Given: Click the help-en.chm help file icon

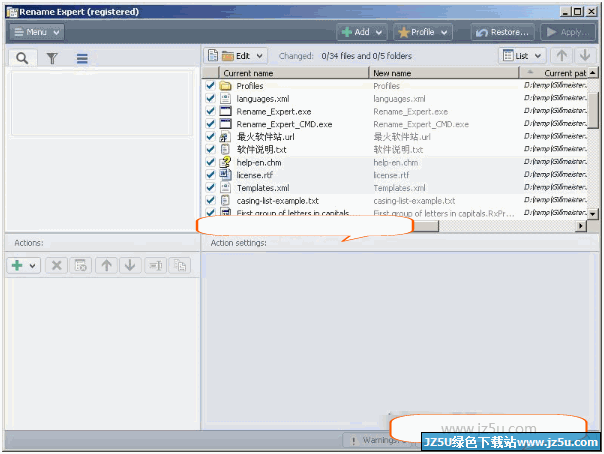Looking at the screenshot, I should pos(225,162).
